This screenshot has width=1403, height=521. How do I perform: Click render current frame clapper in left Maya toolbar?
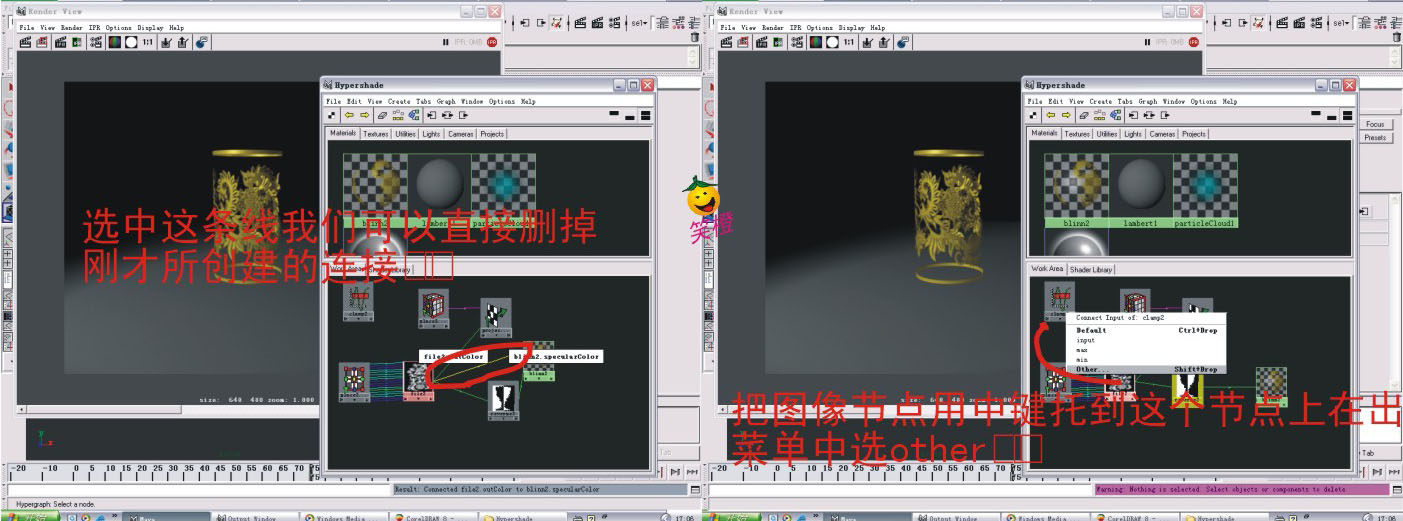click(x=580, y=23)
